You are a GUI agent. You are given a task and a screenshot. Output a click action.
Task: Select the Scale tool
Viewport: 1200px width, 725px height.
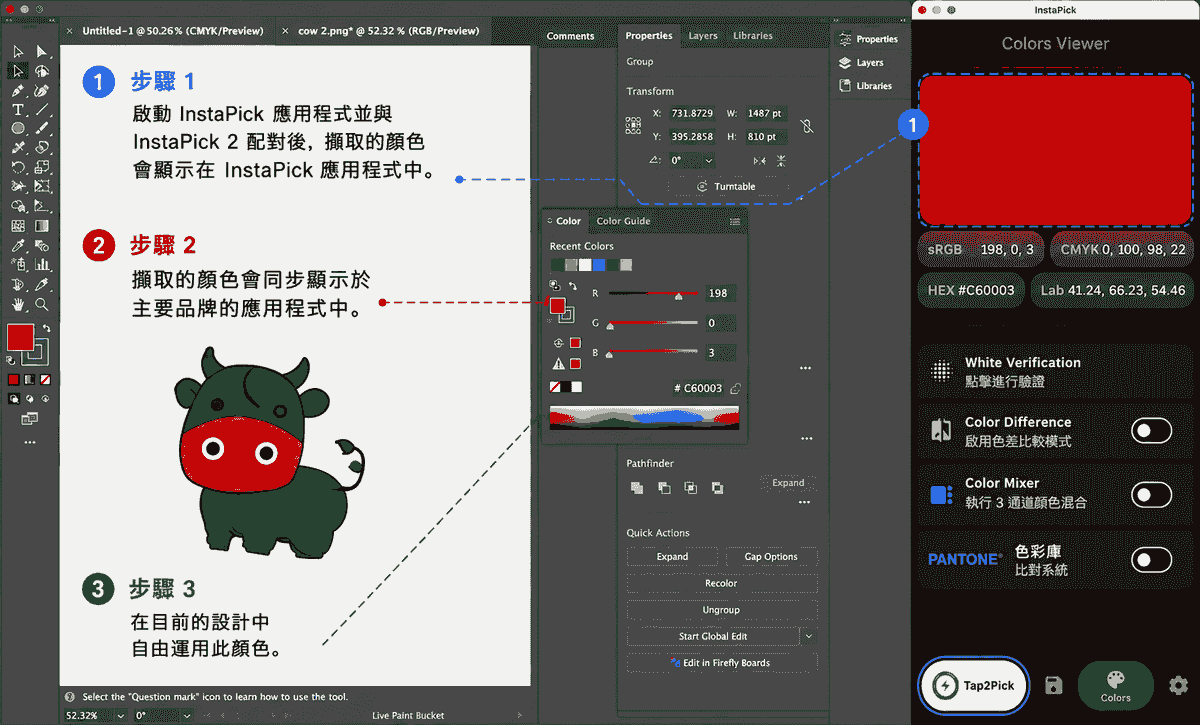(42, 167)
